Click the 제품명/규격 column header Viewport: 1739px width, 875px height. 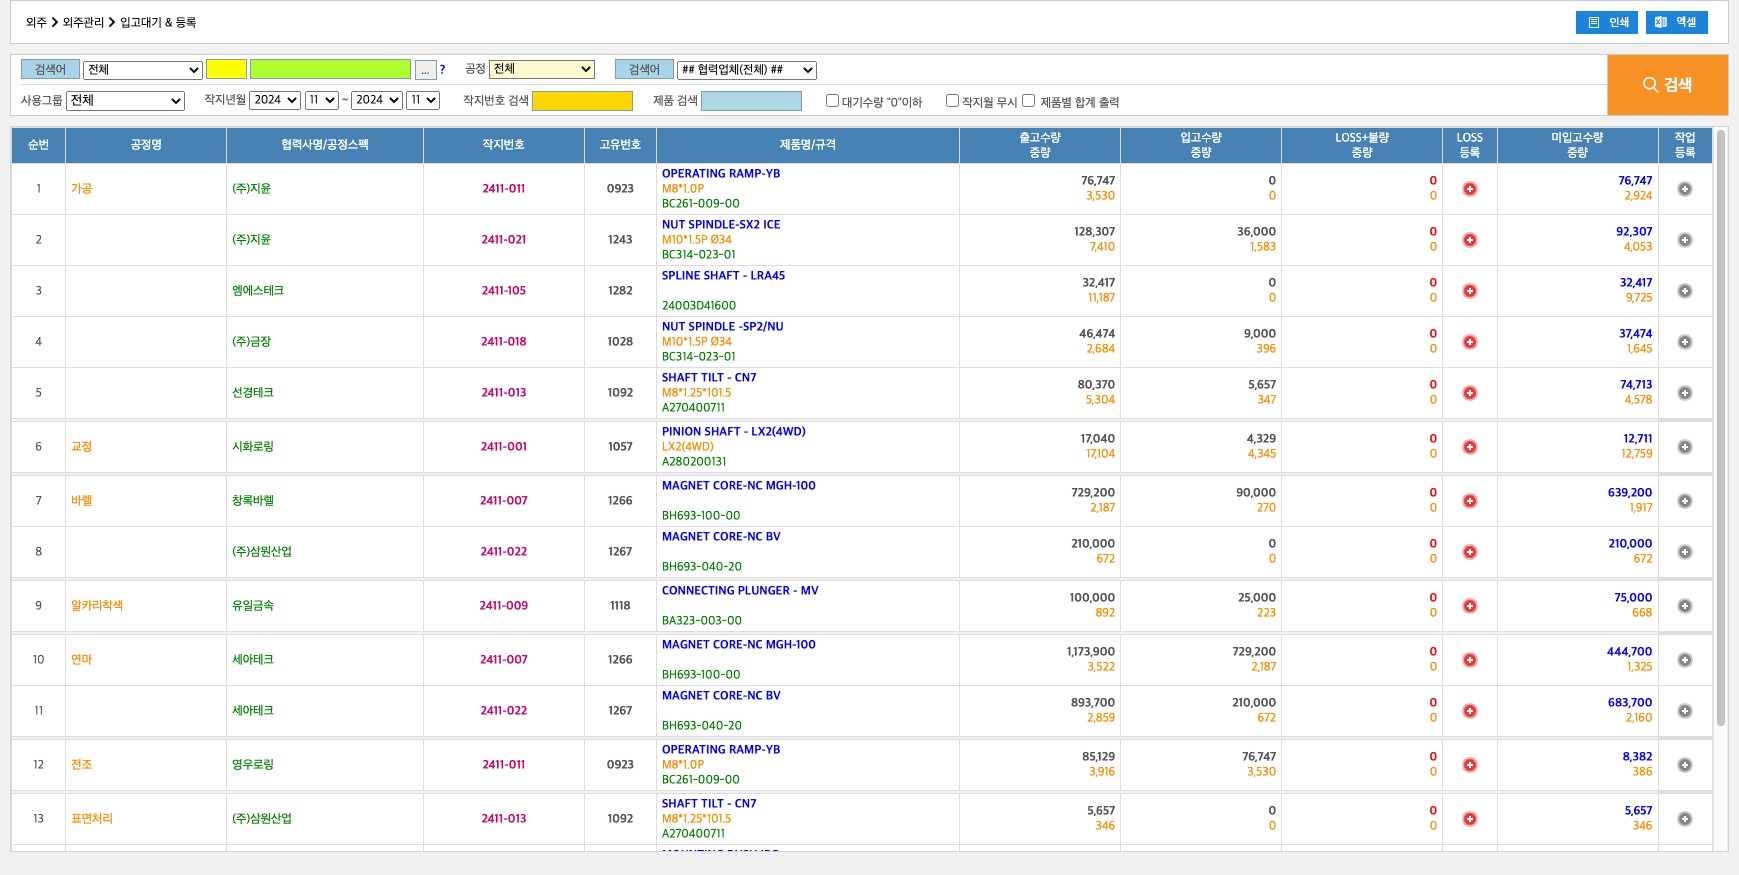coord(807,145)
